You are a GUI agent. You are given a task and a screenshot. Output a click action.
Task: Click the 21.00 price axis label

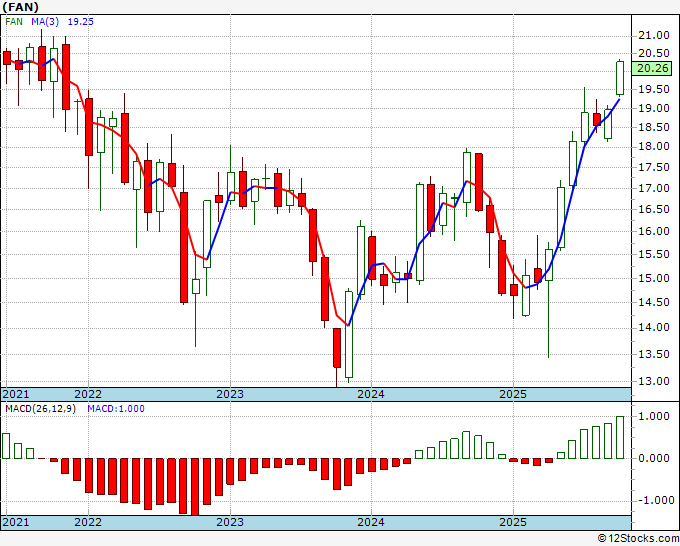[654, 35]
